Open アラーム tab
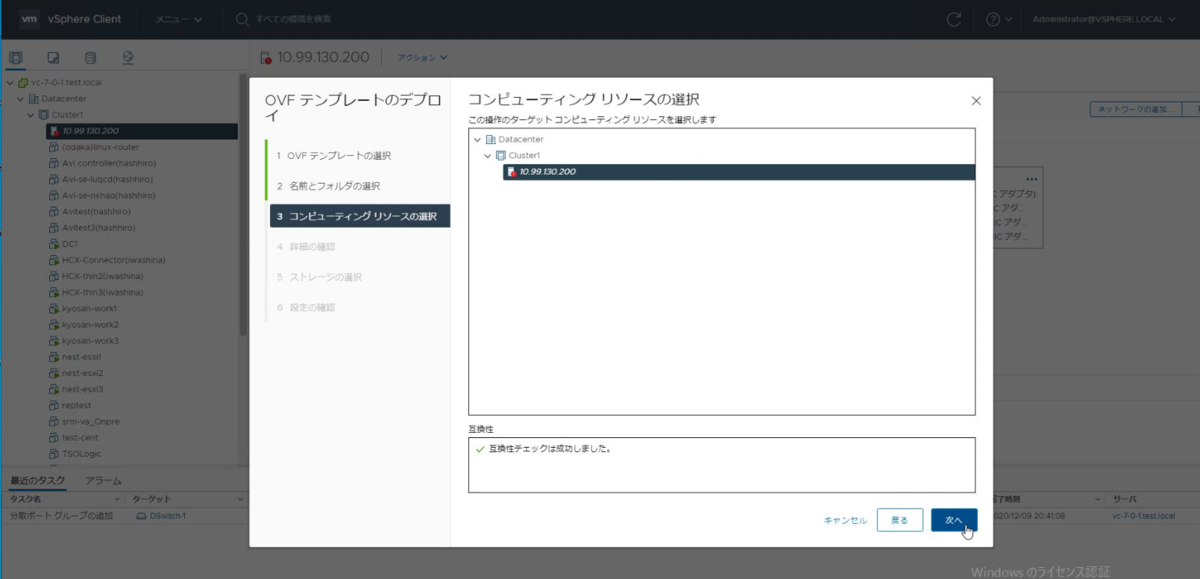This screenshot has height=579, width=1200. pos(103,481)
